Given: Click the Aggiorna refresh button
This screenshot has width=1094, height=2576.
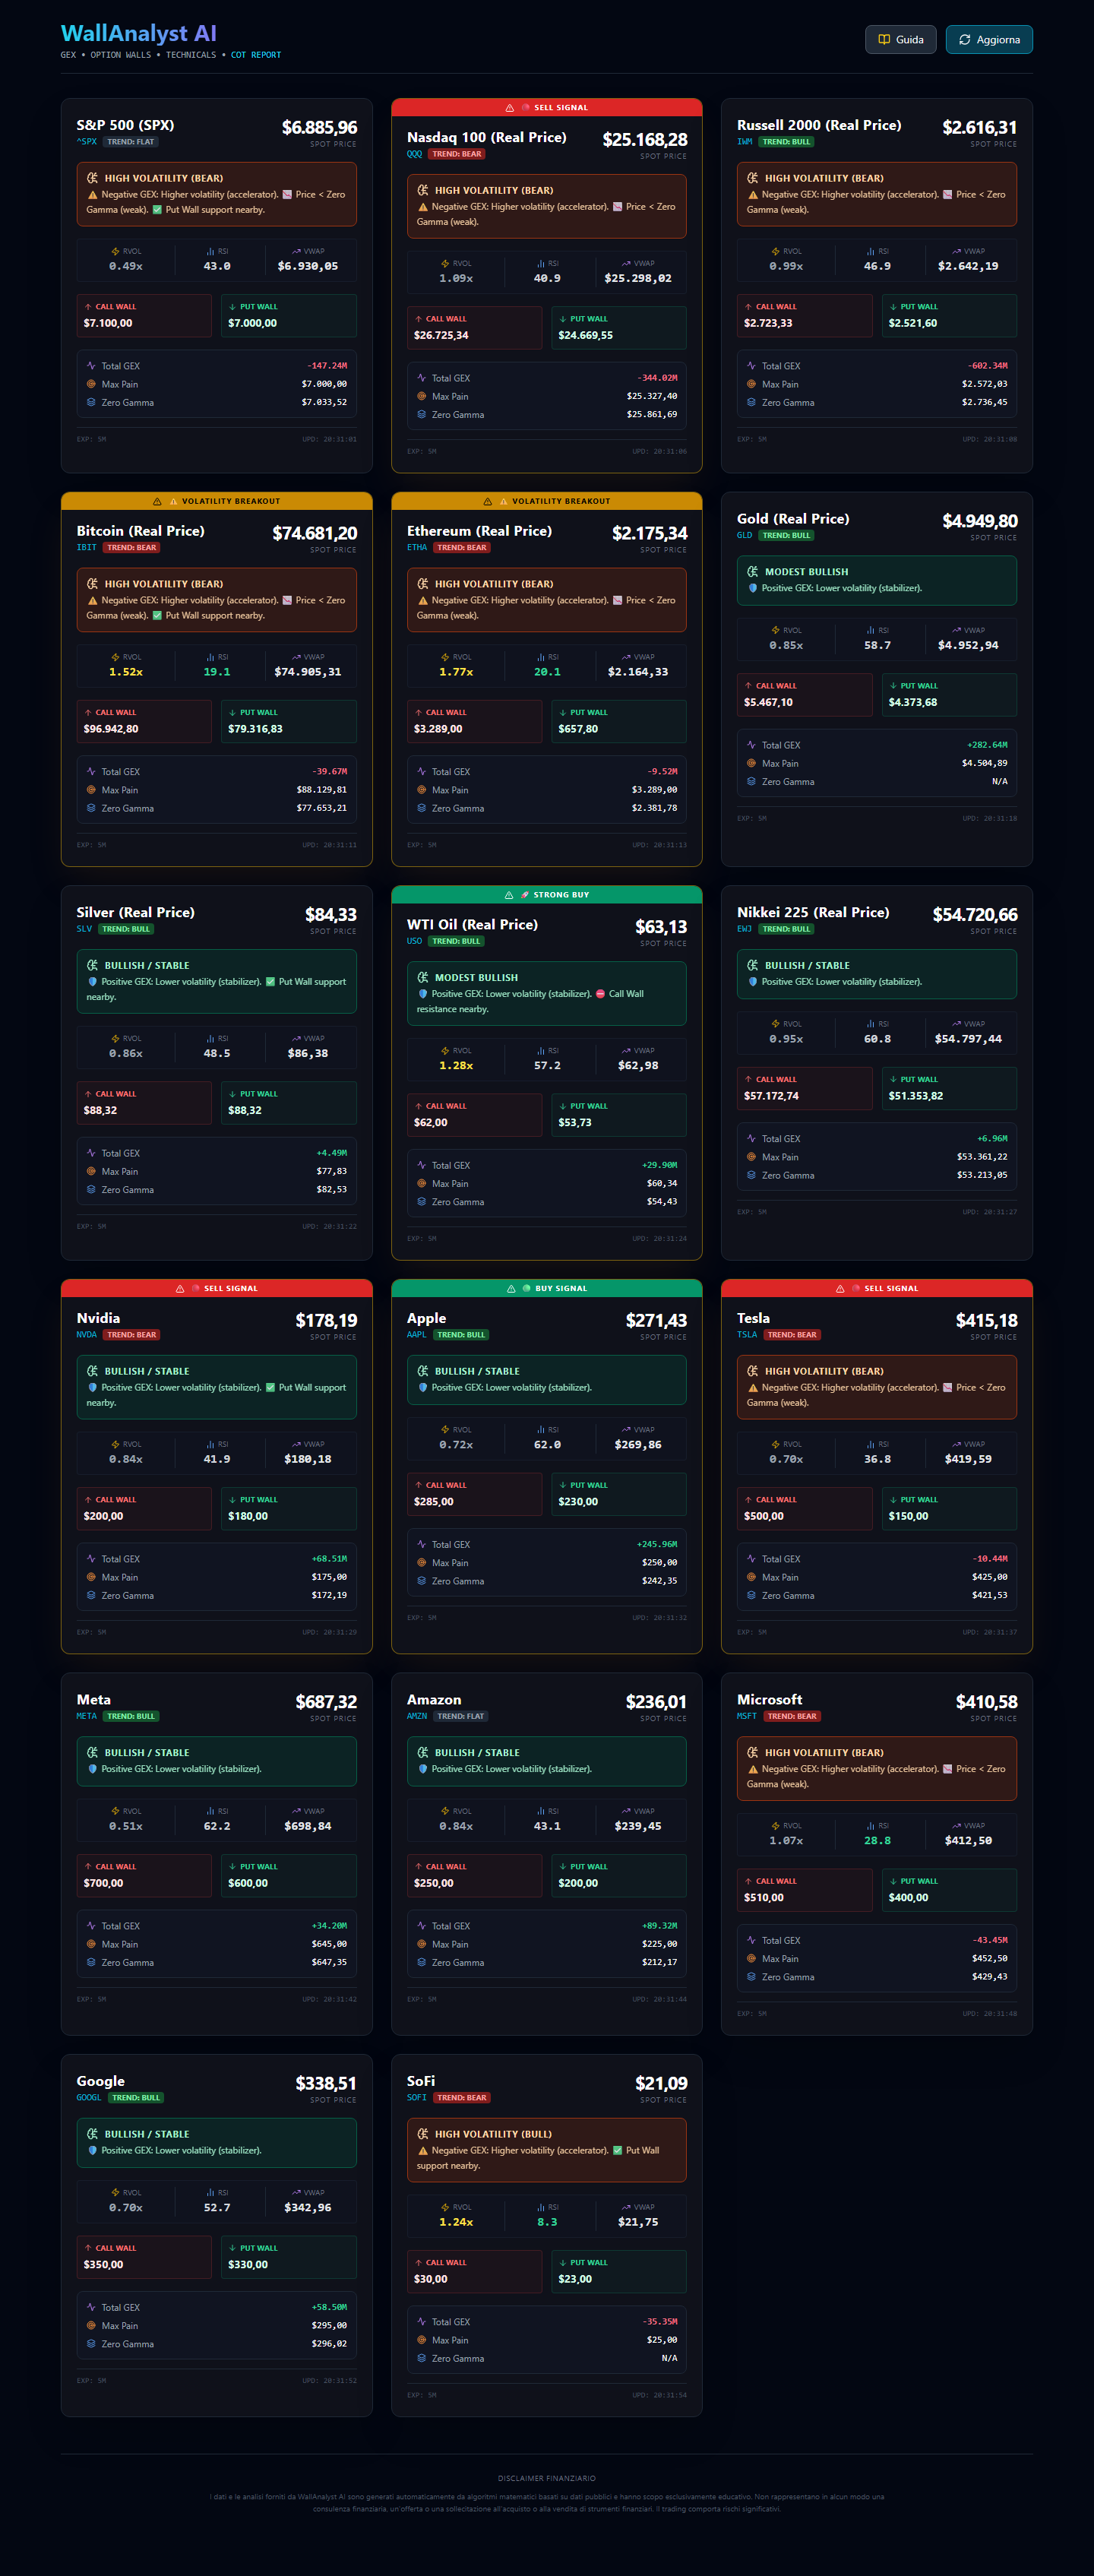Looking at the screenshot, I should click(988, 40).
